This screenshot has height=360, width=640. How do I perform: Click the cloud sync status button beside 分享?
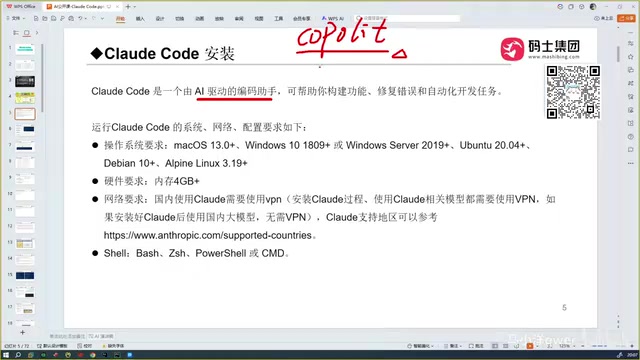pos(603,18)
